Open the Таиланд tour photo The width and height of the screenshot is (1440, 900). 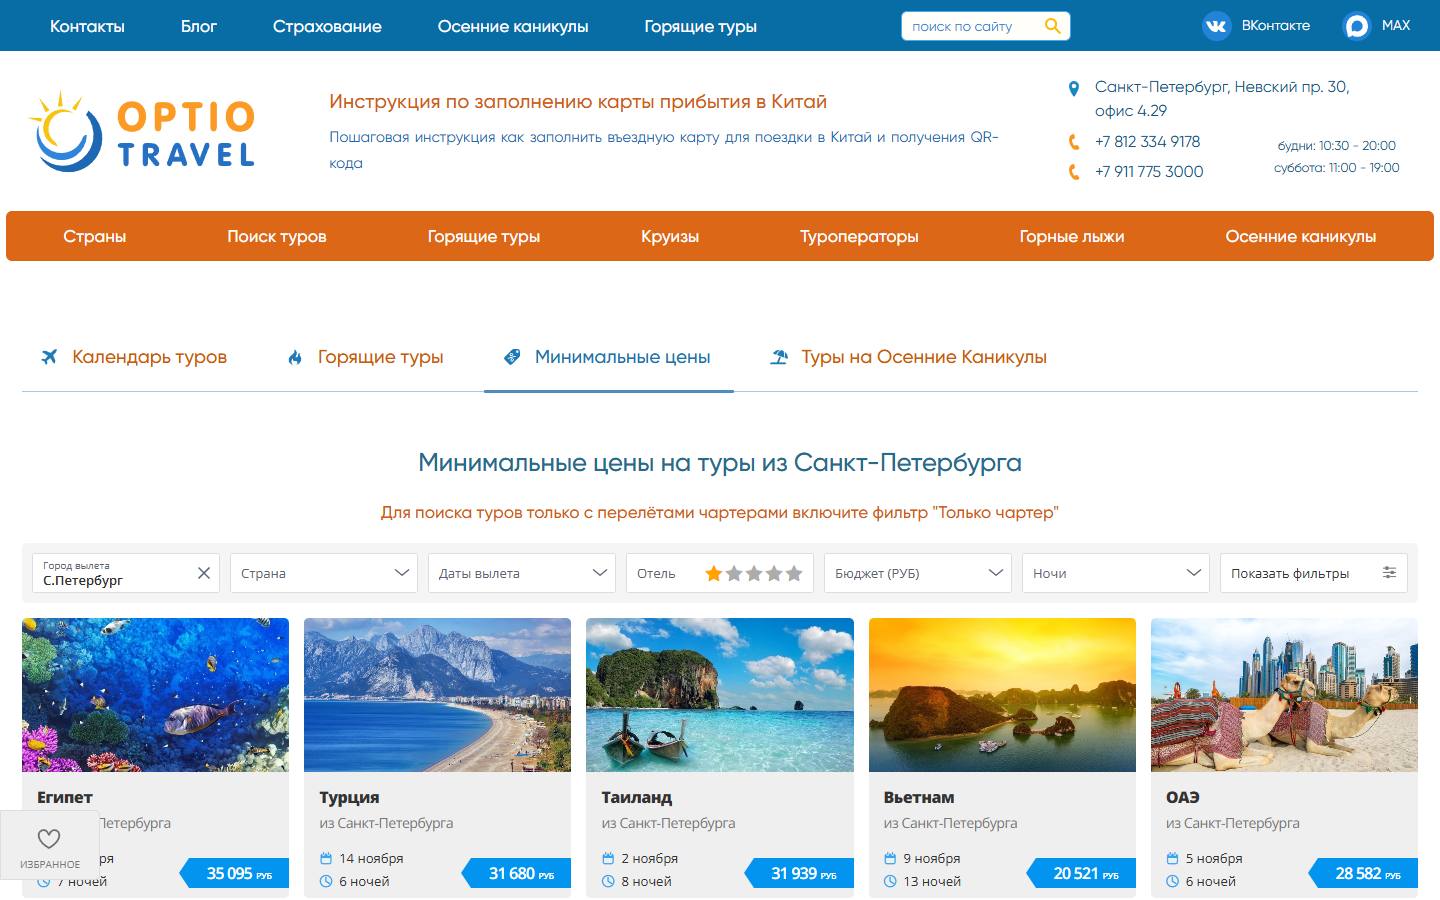[720, 695]
